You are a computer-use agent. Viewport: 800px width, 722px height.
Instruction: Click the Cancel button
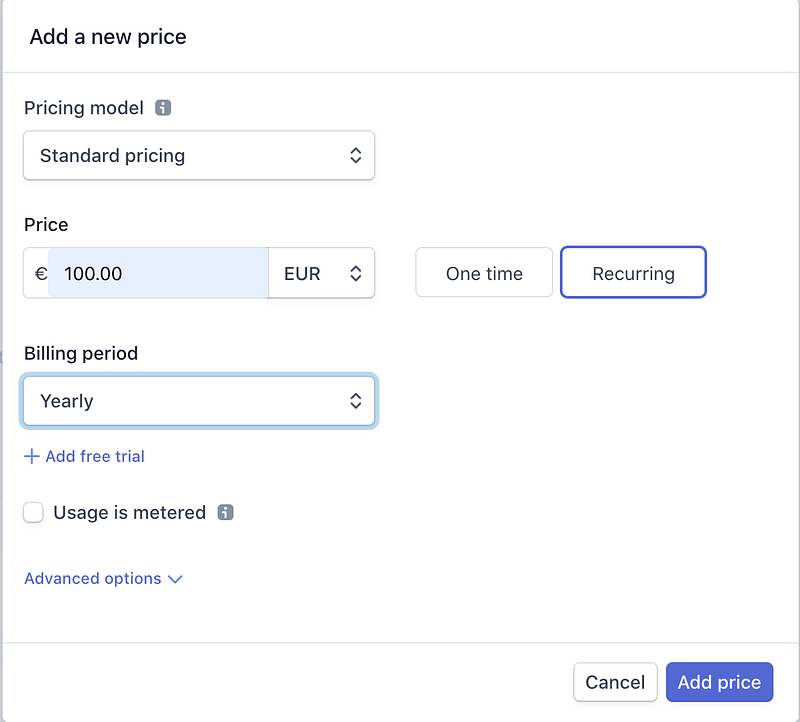tap(615, 682)
